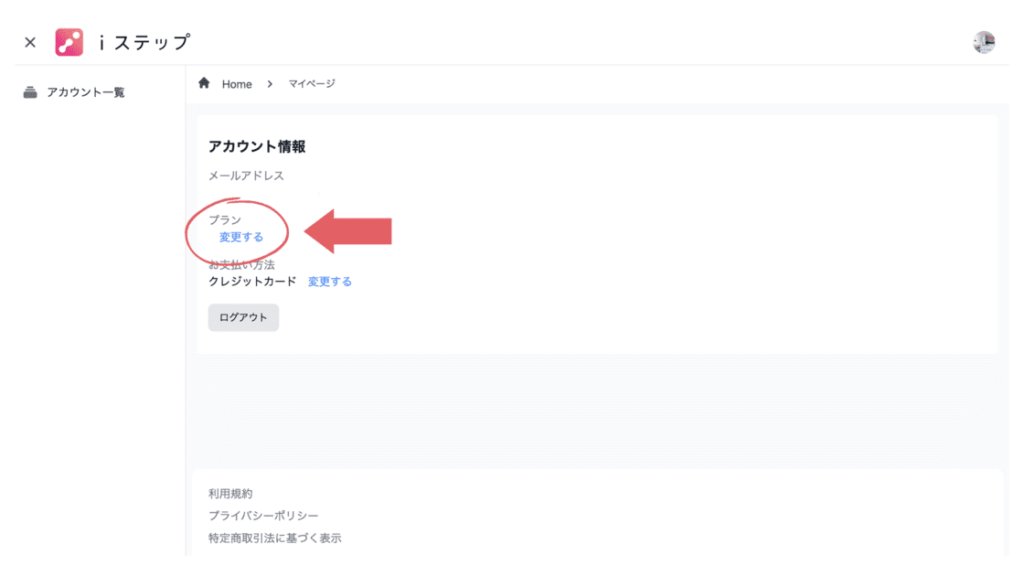Click the home icon in the breadcrumb
Image resolution: width=1024 pixels, height=576 pixels.
(x=204, y=83)
